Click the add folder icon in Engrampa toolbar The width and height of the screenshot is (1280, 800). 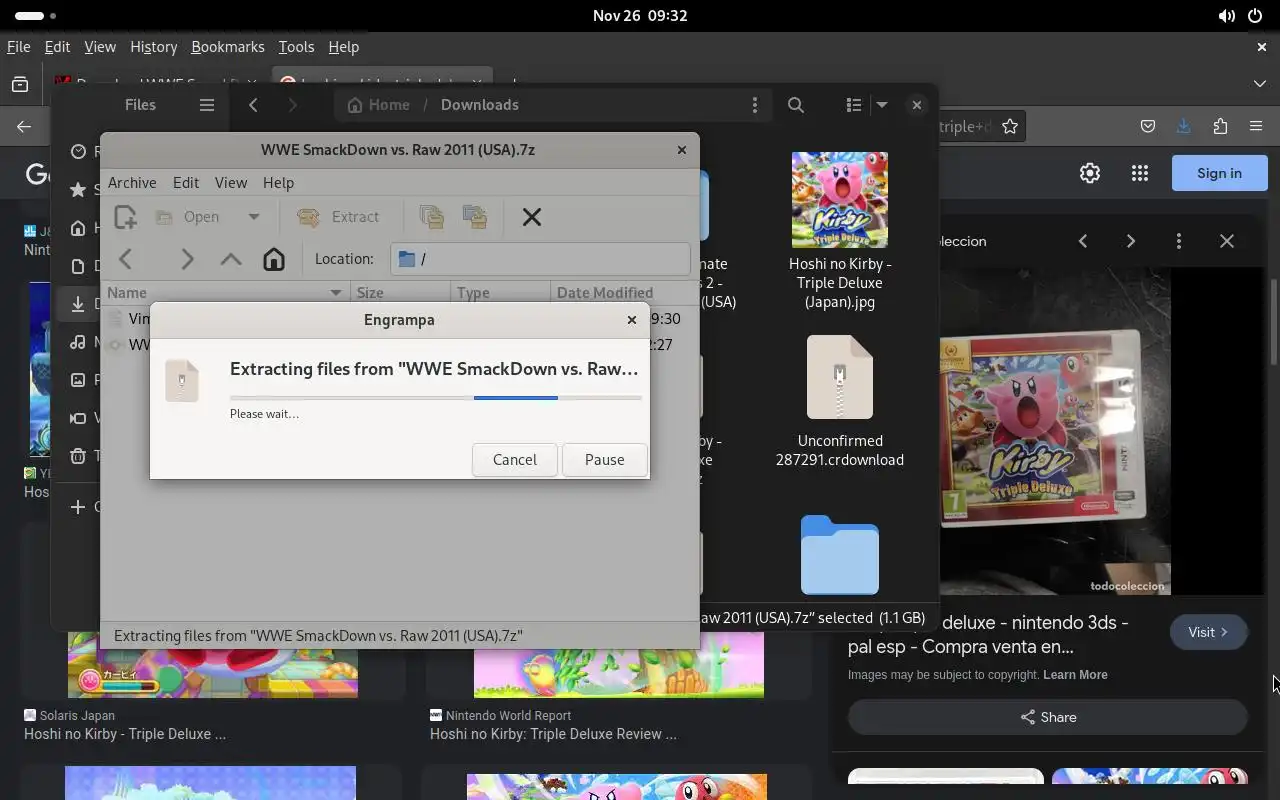(x=475, y=217)
